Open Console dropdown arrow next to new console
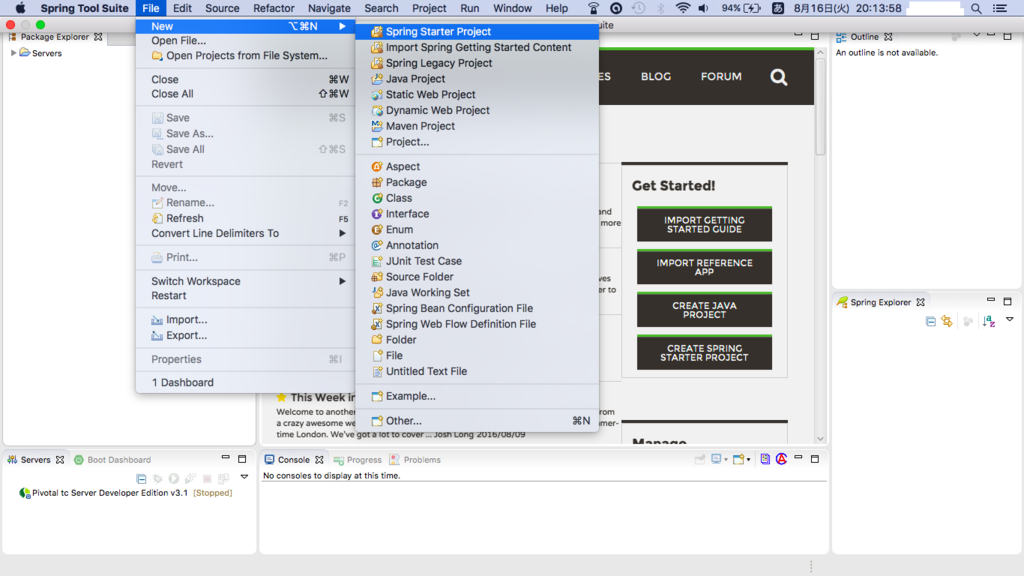 tap(748, 460)
